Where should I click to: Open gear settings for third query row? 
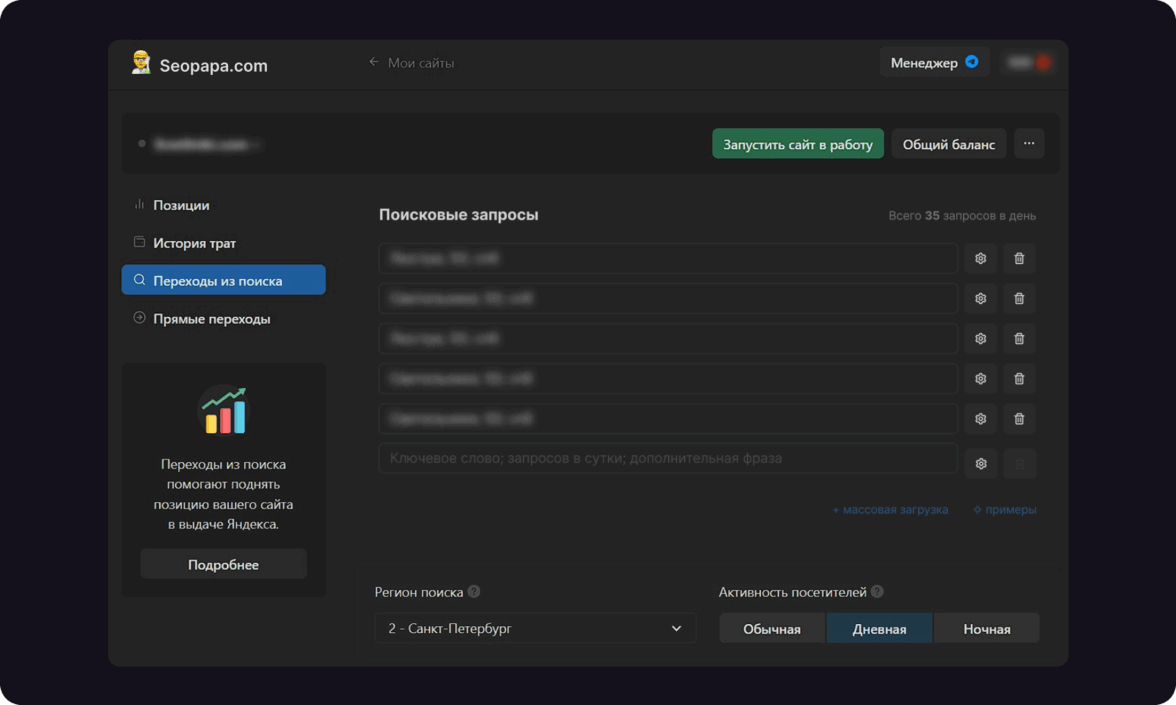(x=980, y=339)
